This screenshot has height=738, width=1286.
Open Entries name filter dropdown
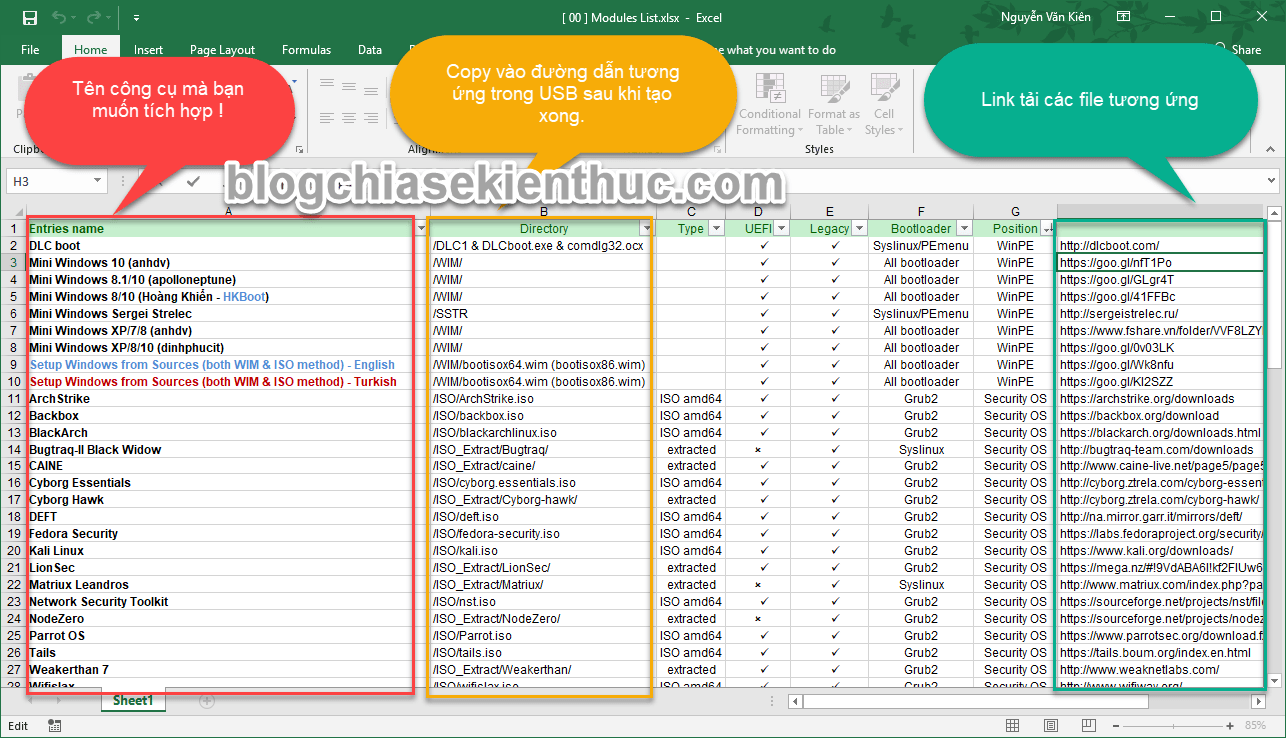[420, 229]
